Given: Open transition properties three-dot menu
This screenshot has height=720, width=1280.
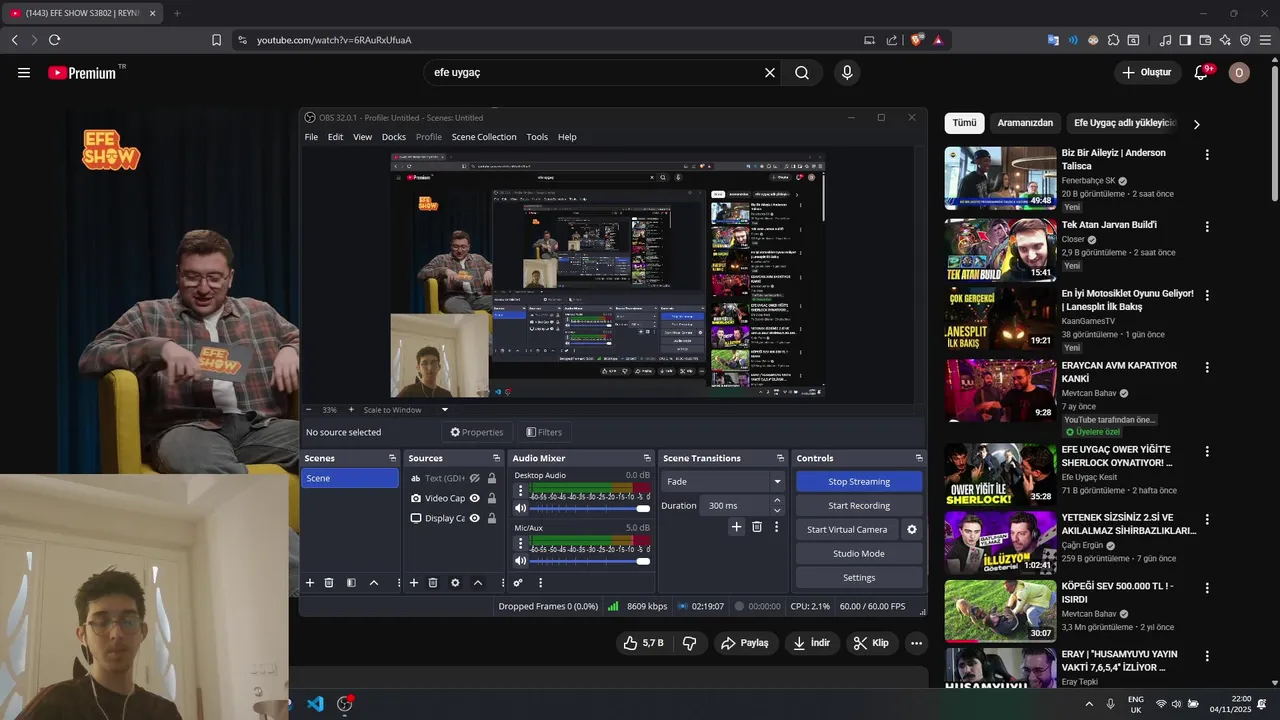Looking at the screenshot, I should click(776, 527).
